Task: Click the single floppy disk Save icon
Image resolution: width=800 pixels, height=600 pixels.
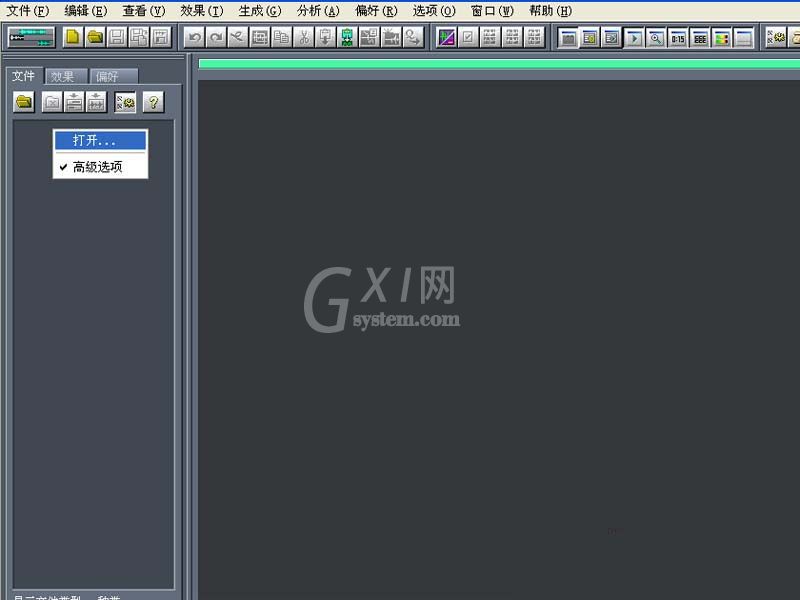Action: (x=117, y=37)
